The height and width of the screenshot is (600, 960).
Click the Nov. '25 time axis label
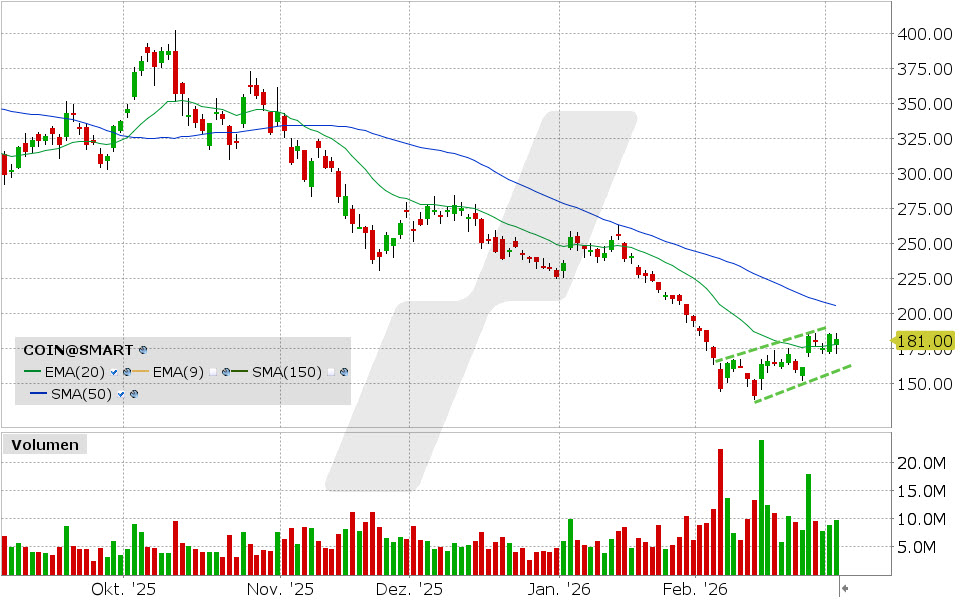pyautogui.click(x=280, y=589)
